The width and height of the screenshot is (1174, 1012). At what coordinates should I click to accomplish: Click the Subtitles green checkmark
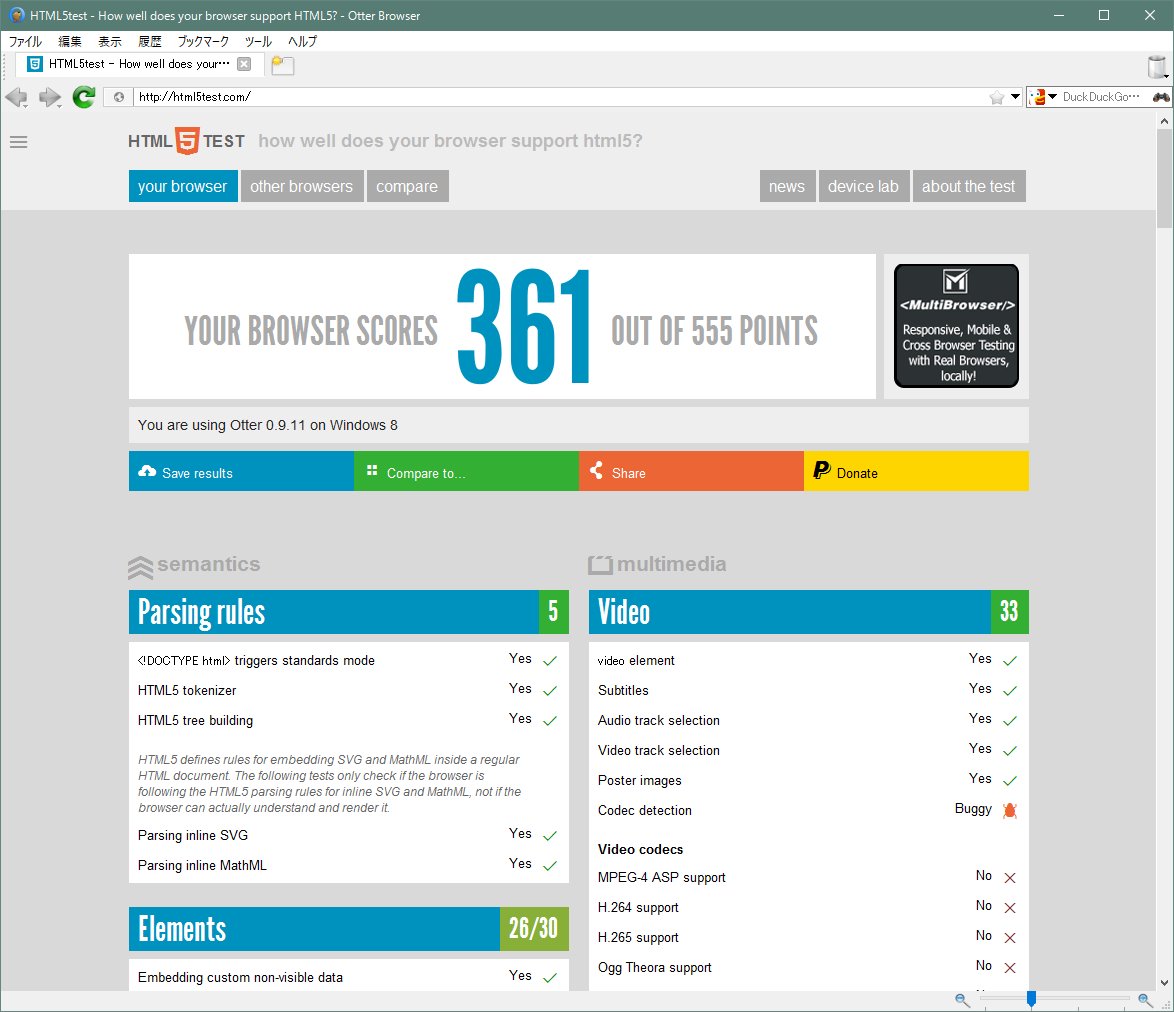coord(1009,691)
